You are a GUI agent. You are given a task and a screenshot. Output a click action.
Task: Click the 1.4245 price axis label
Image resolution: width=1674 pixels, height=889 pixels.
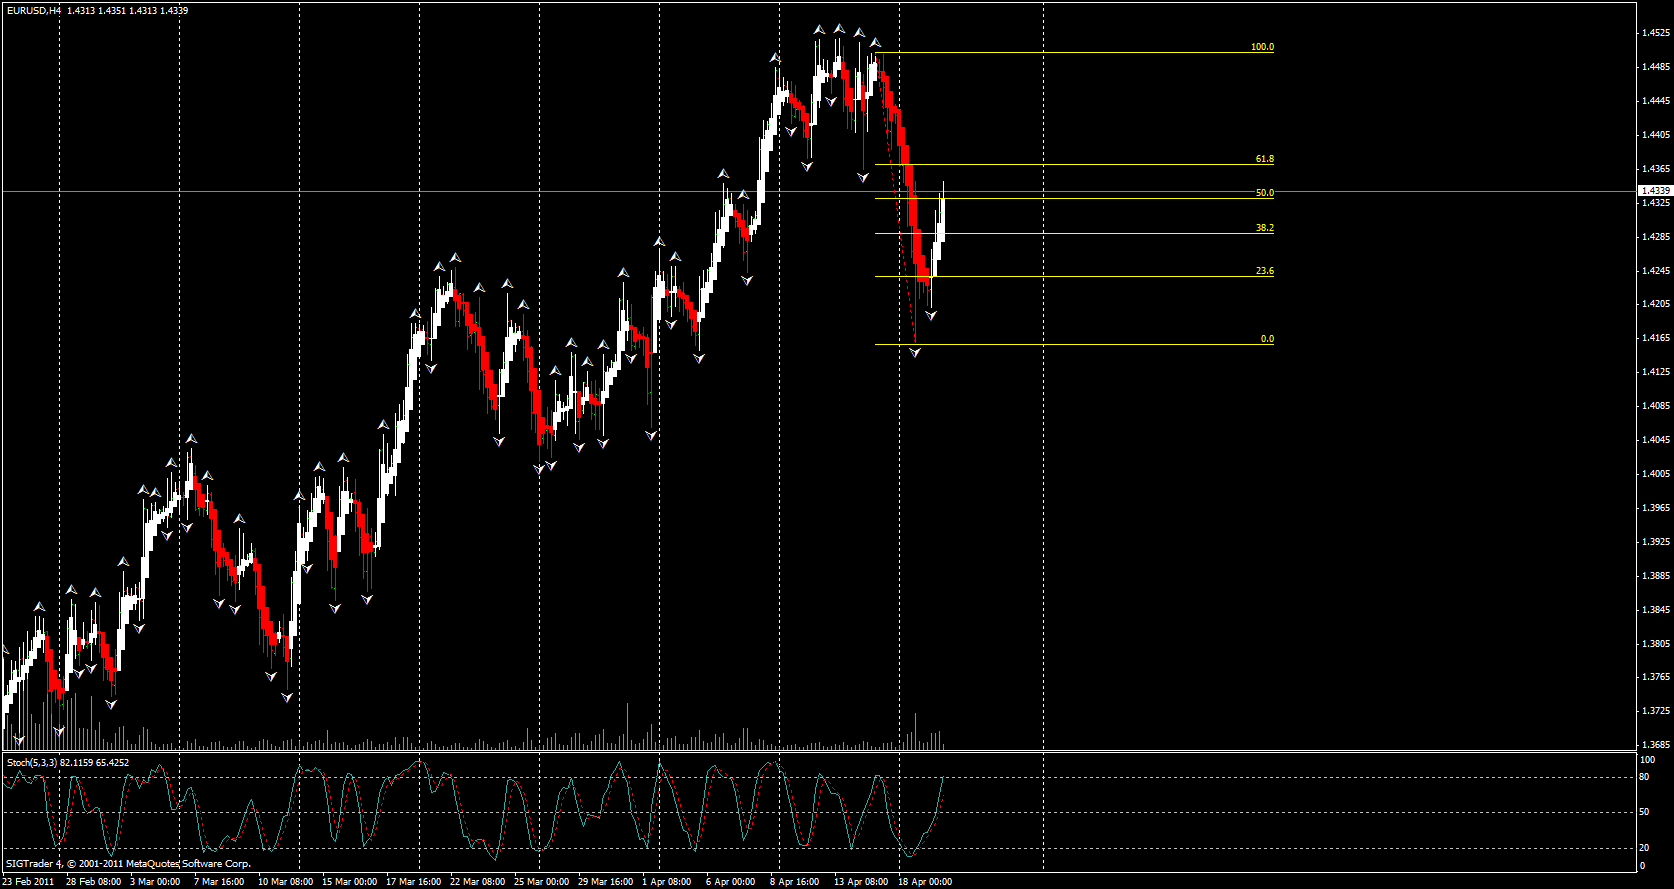click(x=1656, y=270)
